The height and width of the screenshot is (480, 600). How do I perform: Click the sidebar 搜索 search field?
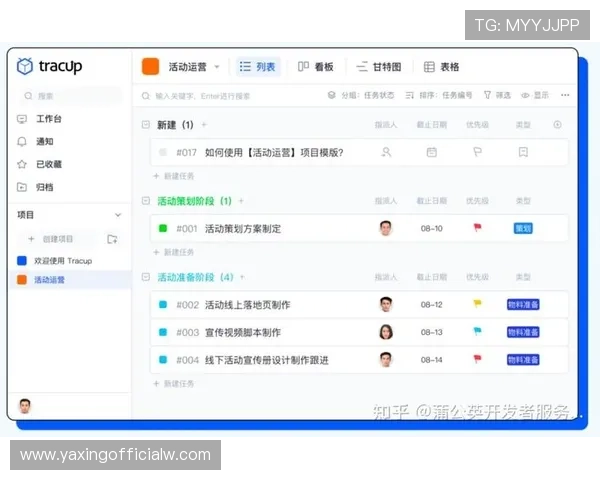tap(71, 96)
